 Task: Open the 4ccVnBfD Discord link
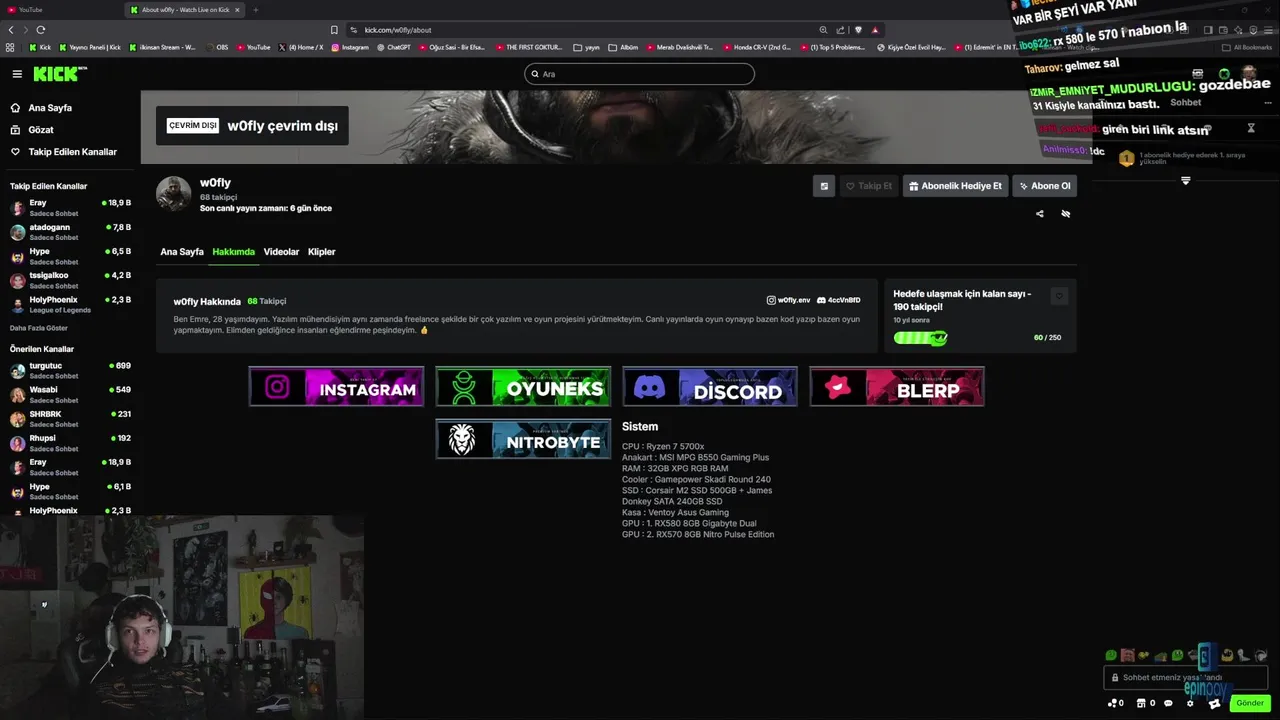click(838, 300)
